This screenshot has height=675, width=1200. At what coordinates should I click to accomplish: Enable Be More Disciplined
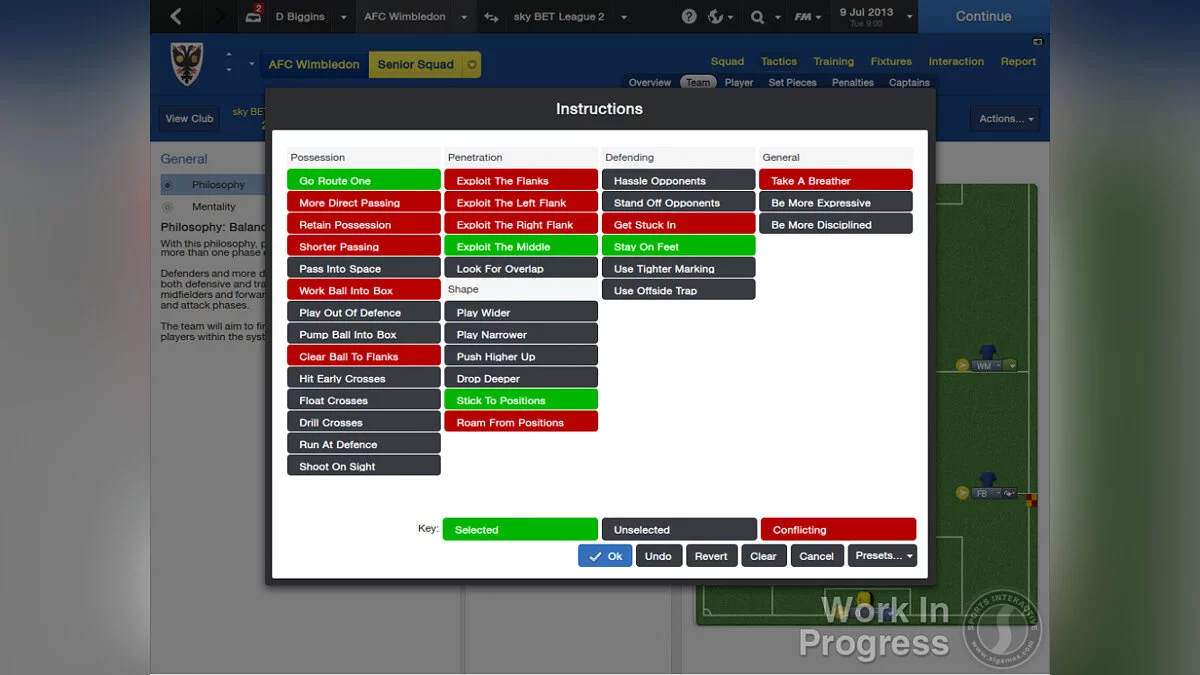[x=836, y=224]
